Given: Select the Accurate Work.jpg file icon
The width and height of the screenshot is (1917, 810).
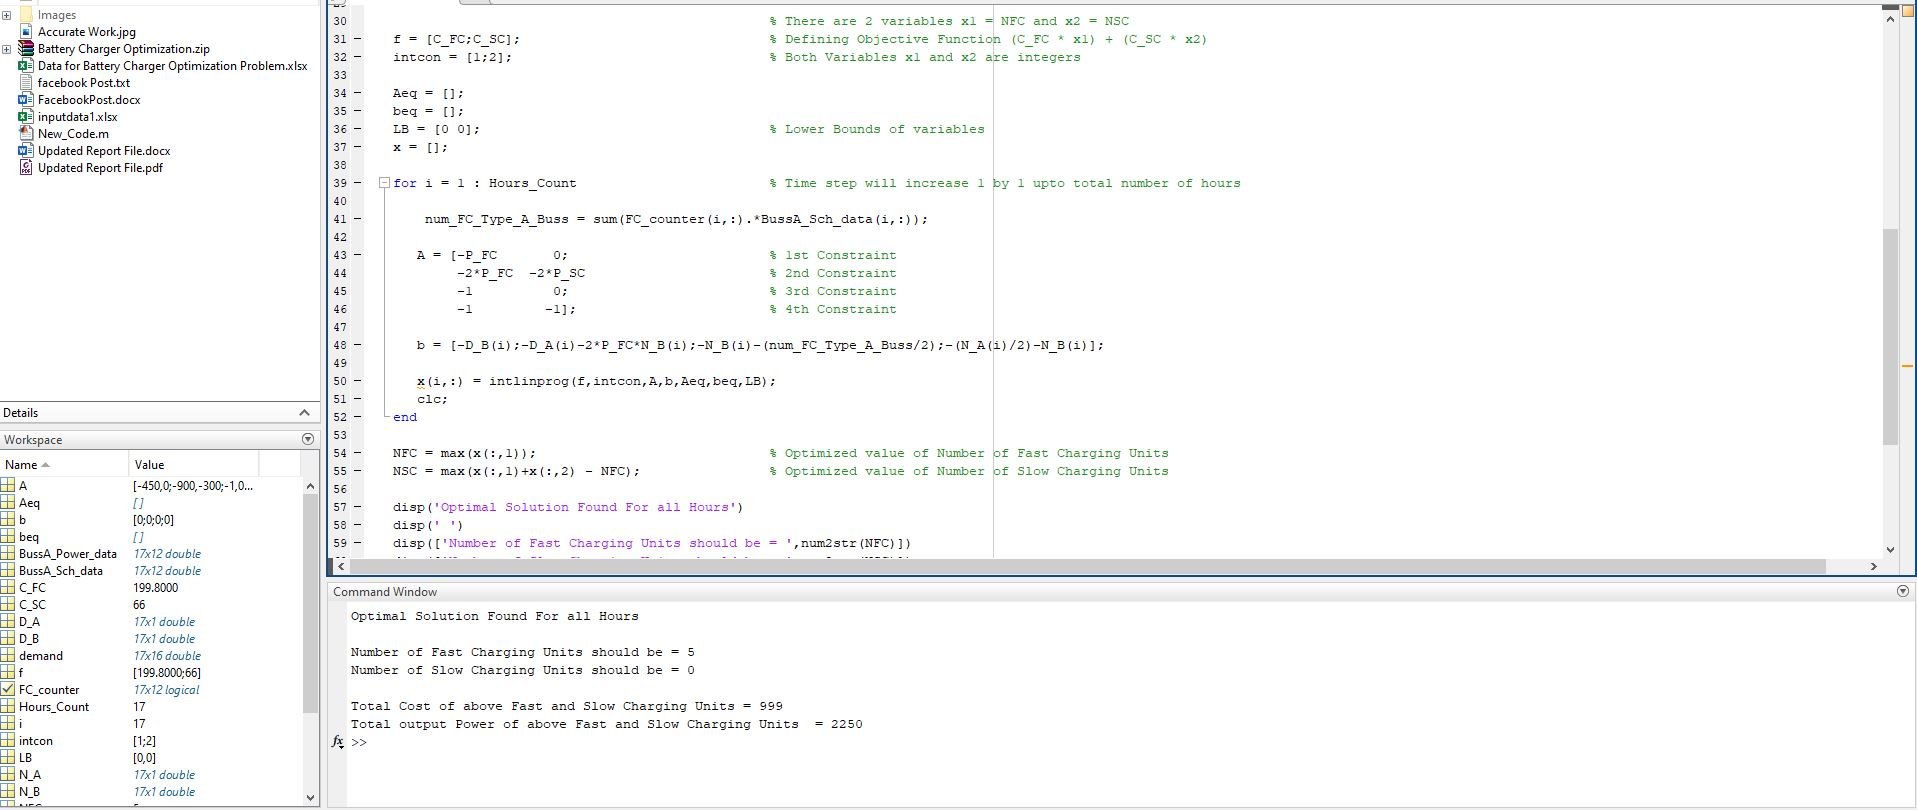Looking at the screenshot, I should [x=26, y=32].
